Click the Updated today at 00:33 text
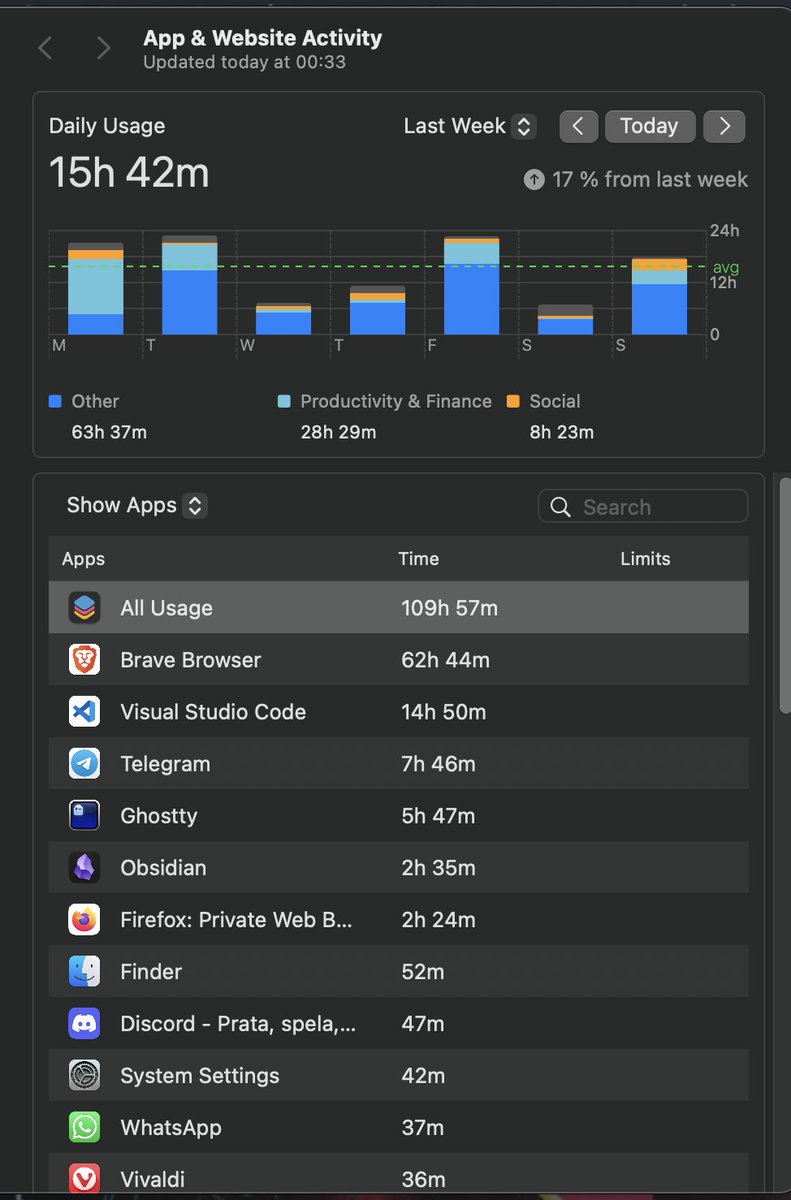This screenshot has height=1200, width=791. pos(243,62)
